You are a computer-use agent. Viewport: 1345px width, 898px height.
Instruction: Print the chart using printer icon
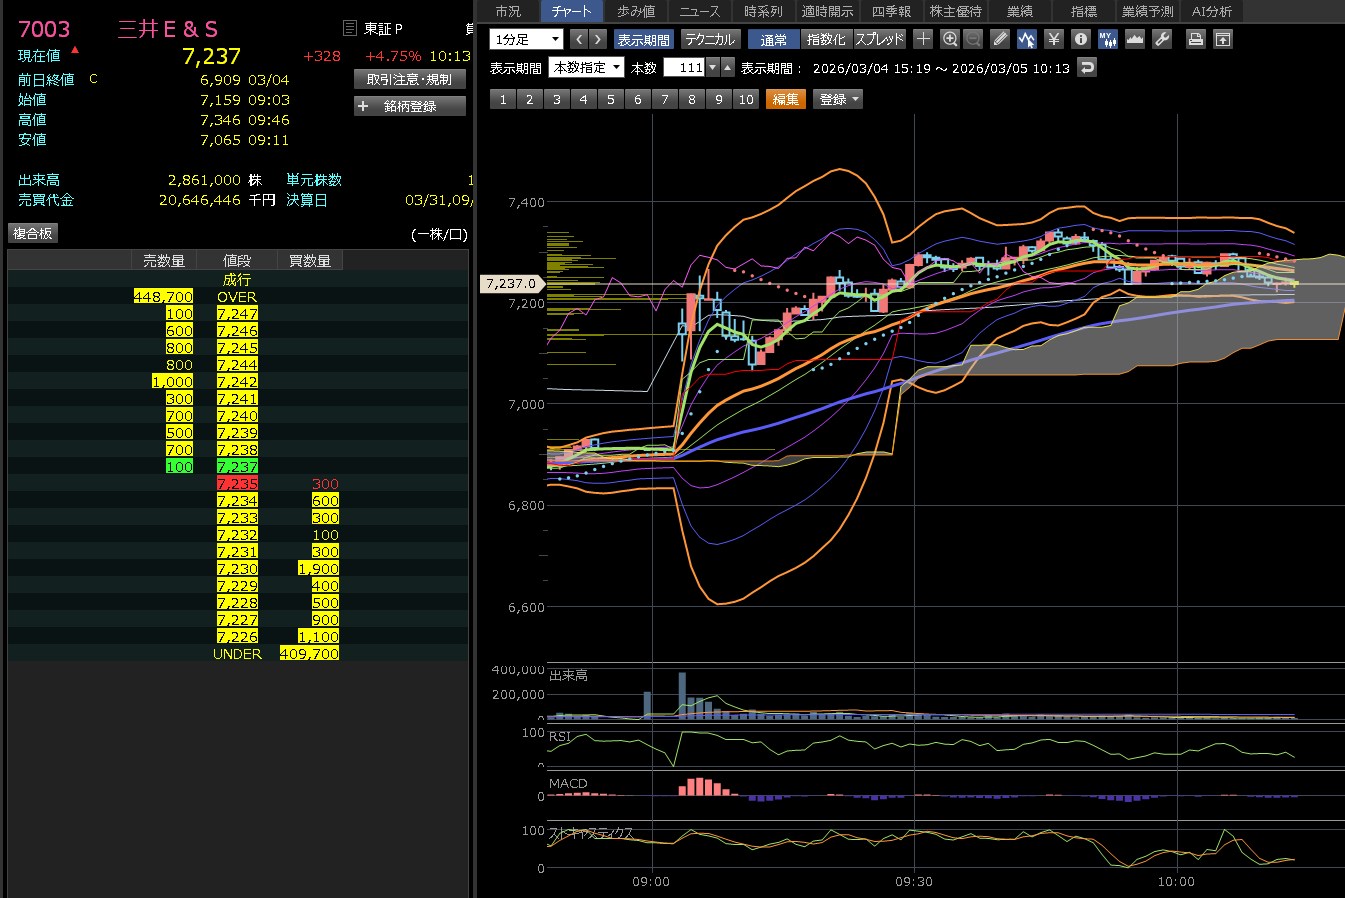click(1195, 39)
